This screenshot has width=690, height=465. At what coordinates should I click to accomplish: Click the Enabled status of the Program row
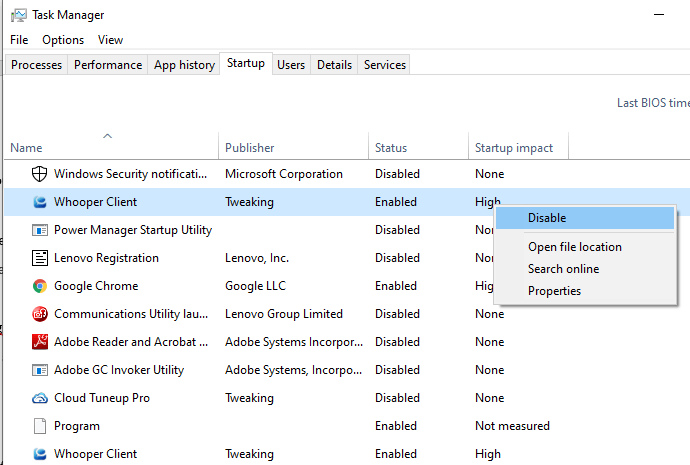(x=396, y=426)
